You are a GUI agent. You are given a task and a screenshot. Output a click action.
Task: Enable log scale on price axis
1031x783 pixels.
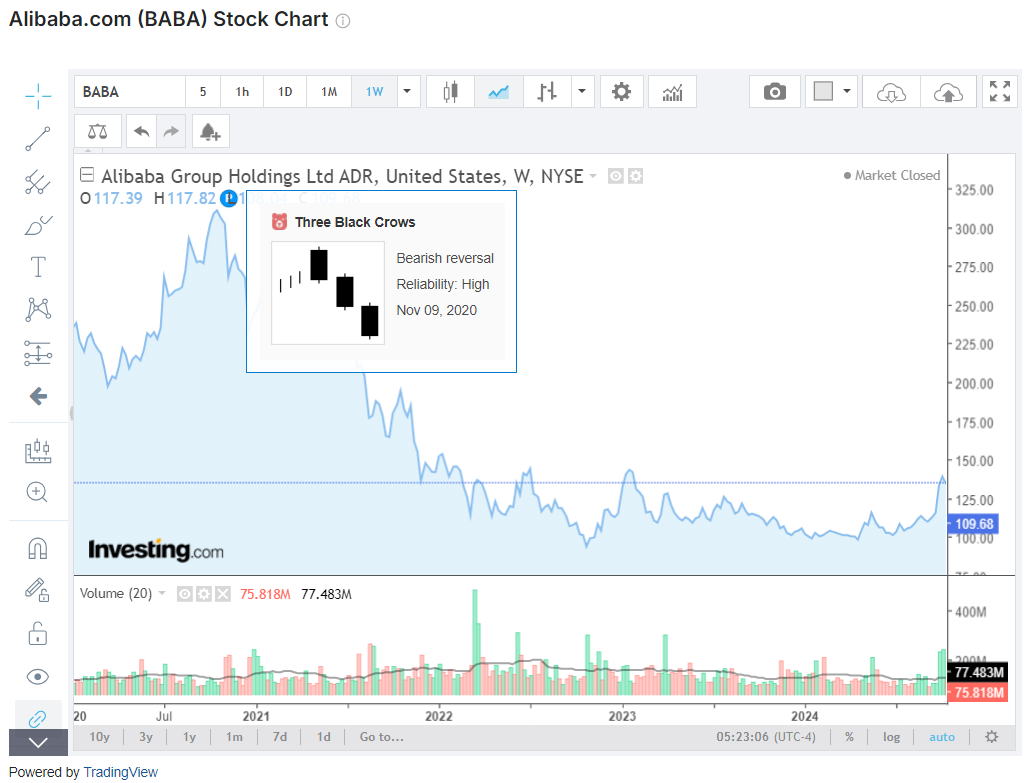click(891, 737)
